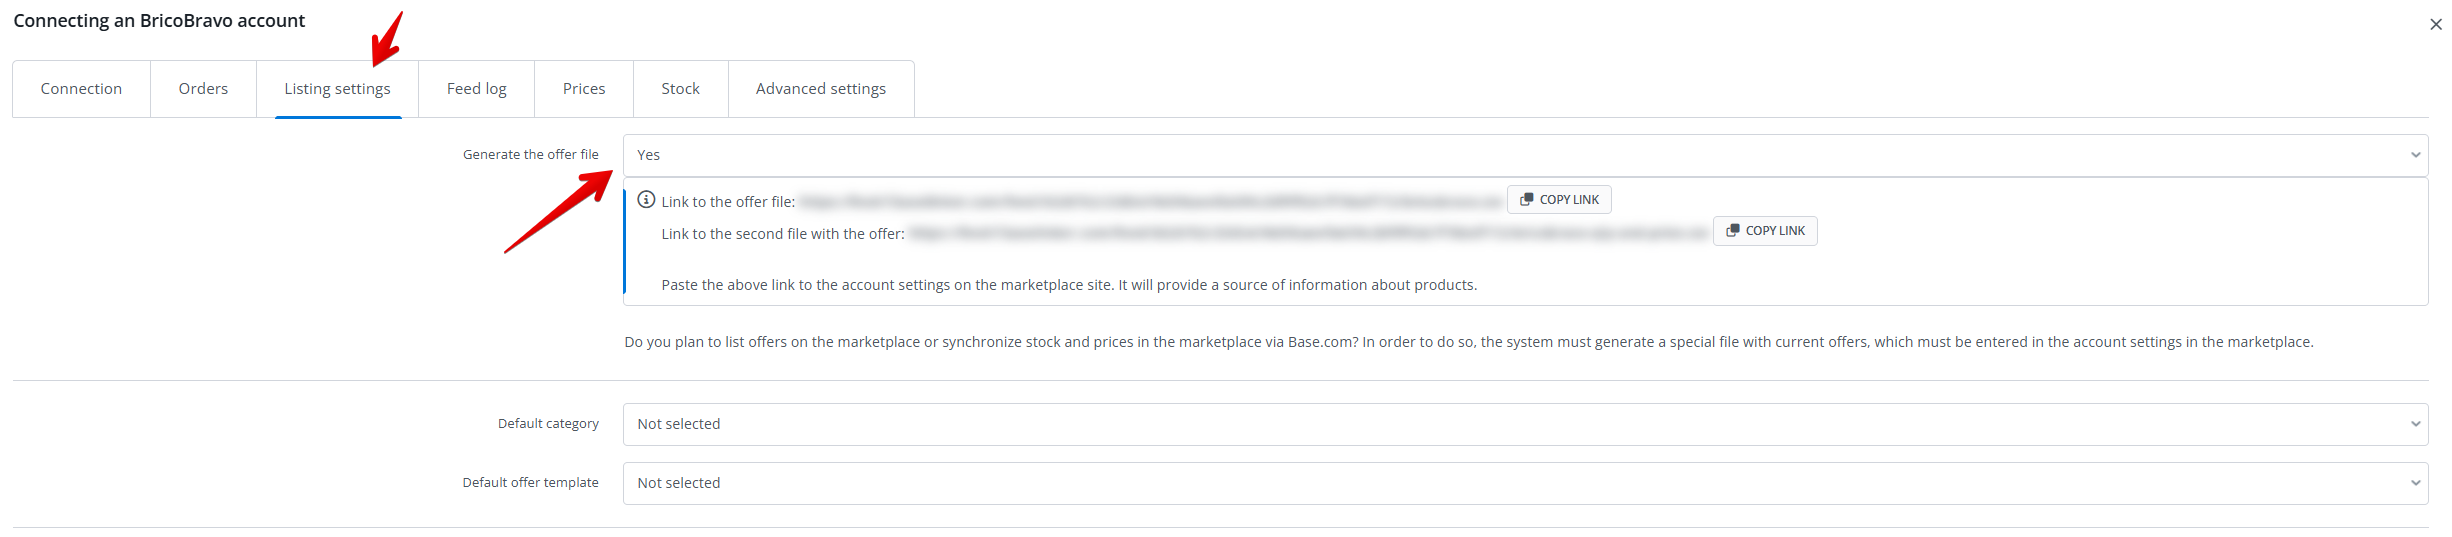Open the Stock tab
Viewport: 2452px width, 537px height.
(x=680, y=89)
